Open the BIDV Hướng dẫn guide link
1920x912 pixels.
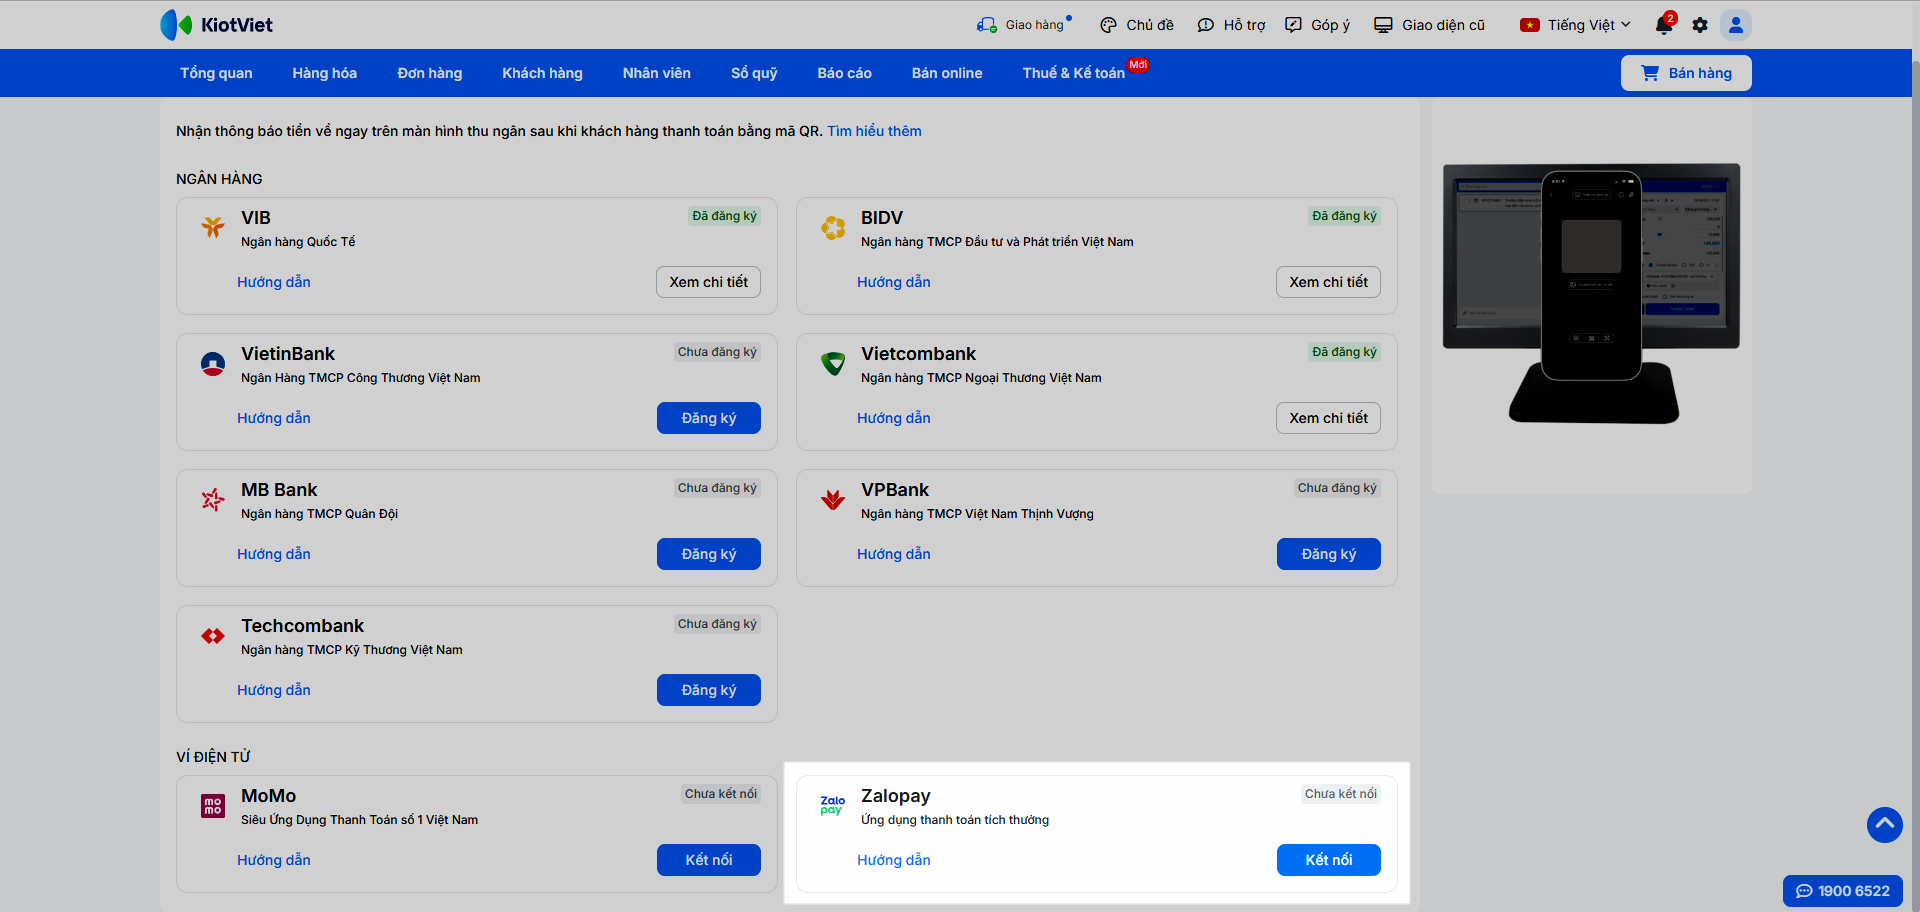(x=894, y=282)
